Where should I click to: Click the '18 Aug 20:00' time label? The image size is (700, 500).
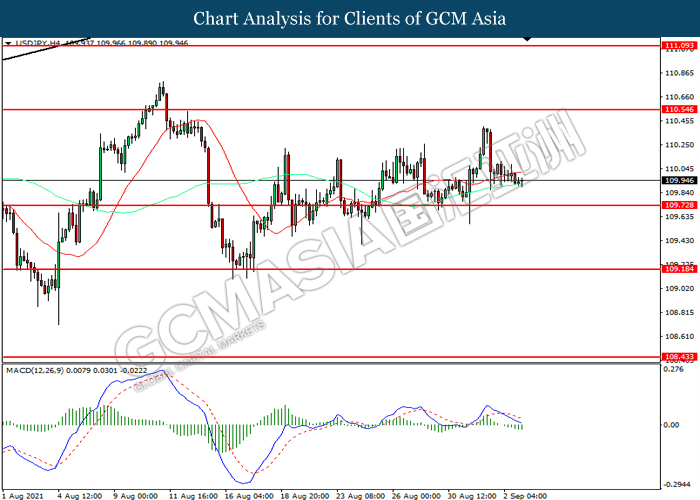305,496
